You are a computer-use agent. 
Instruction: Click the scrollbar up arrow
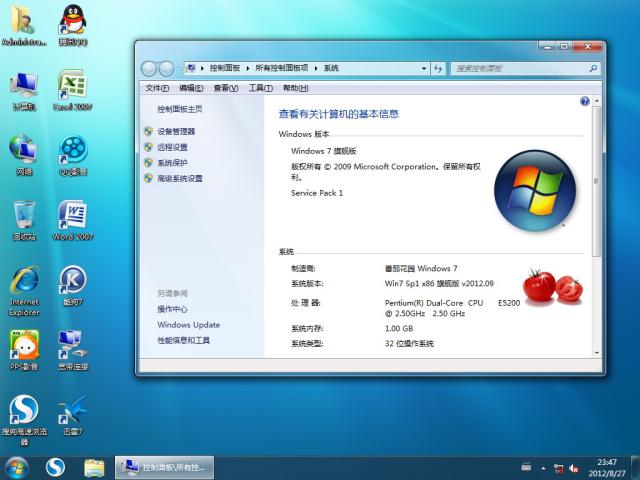pyautogui.click(x=596, y=101)
